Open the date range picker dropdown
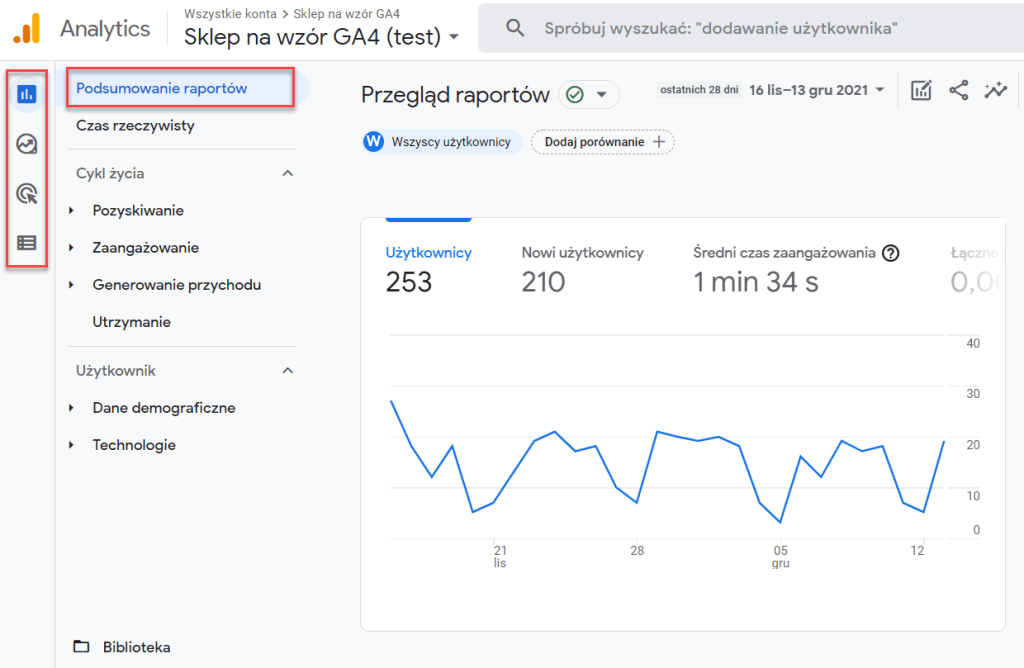Screen dimensions: 1024x668 click(815, 90)
